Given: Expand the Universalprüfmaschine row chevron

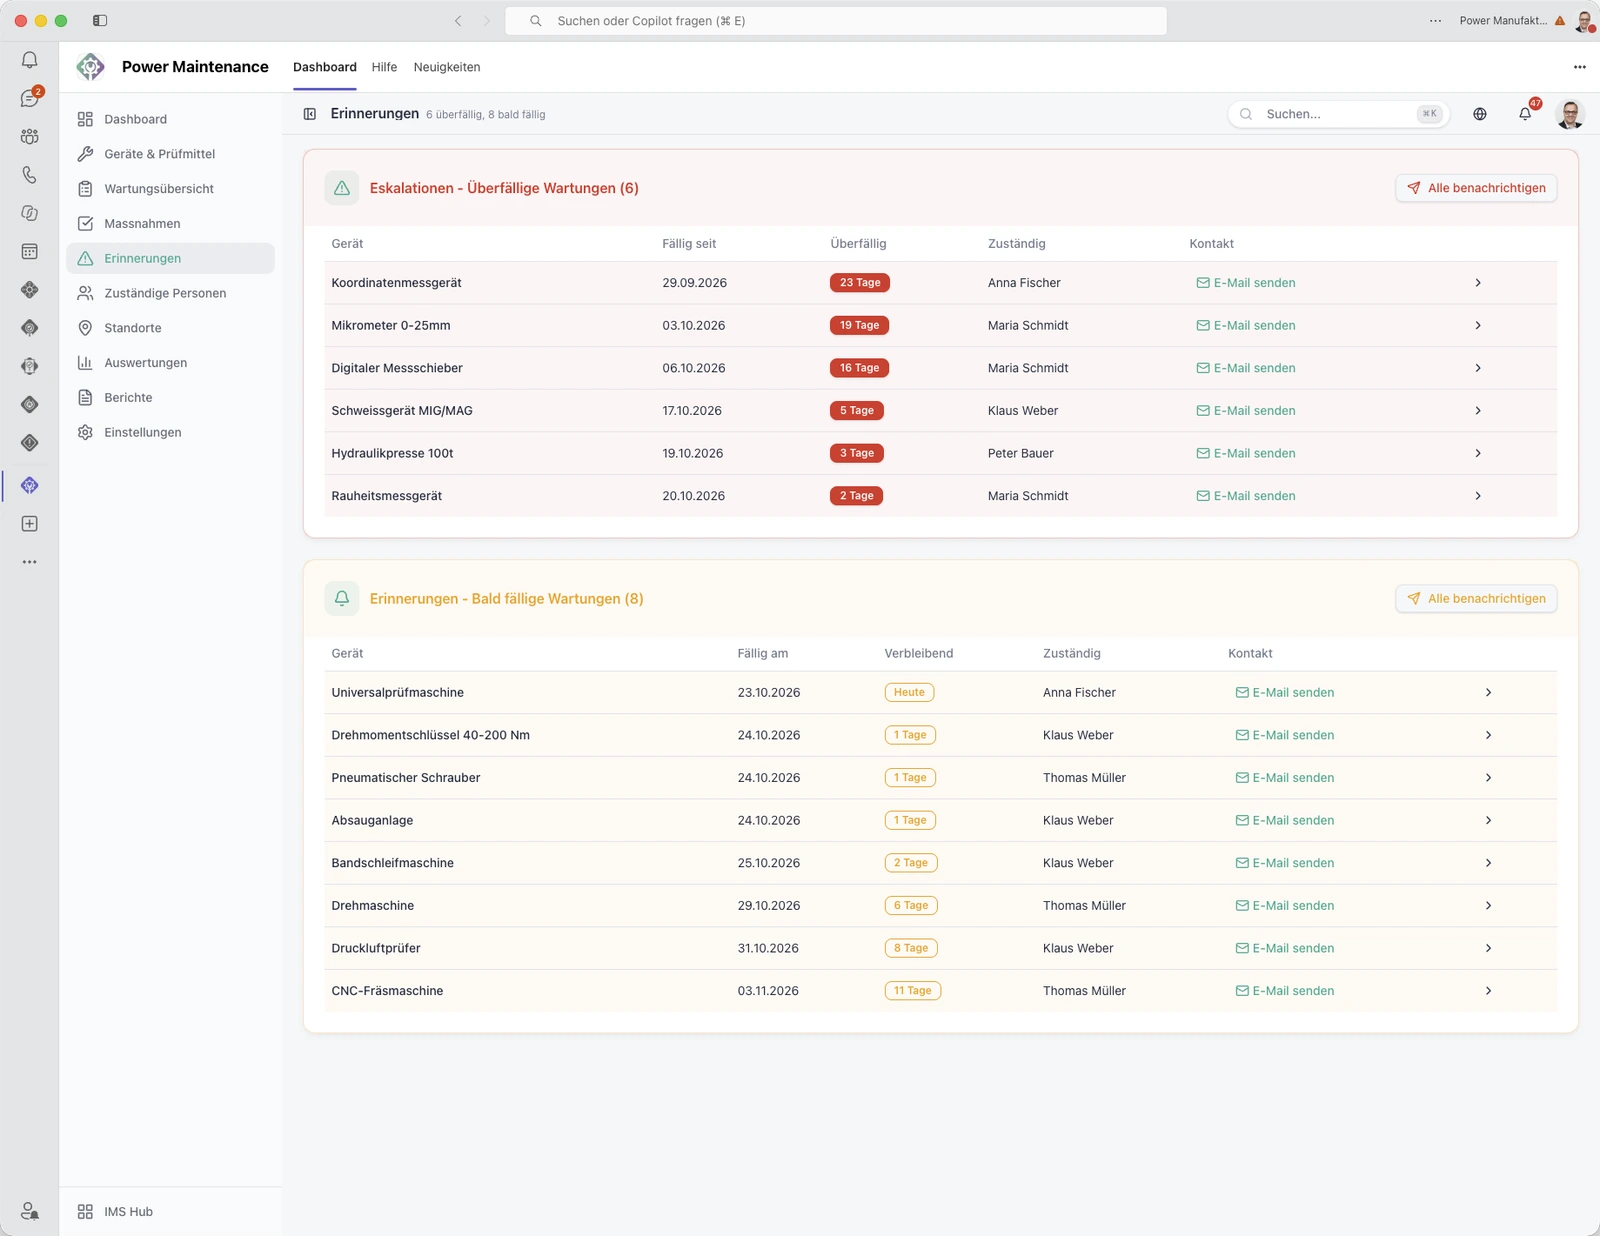Looking at the screenshot, I should (x=1488, y=693).
